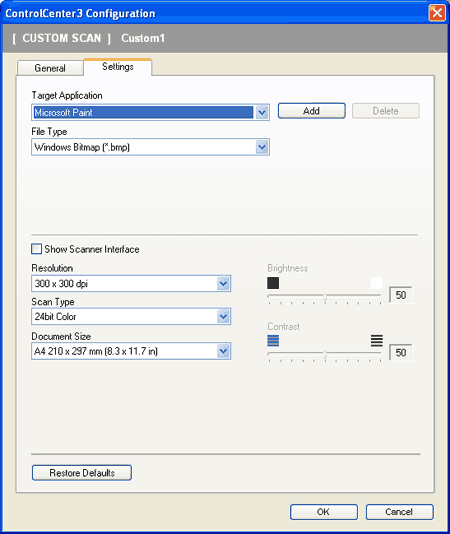Open the Document Size dropdown

click(x=223, y=351)
